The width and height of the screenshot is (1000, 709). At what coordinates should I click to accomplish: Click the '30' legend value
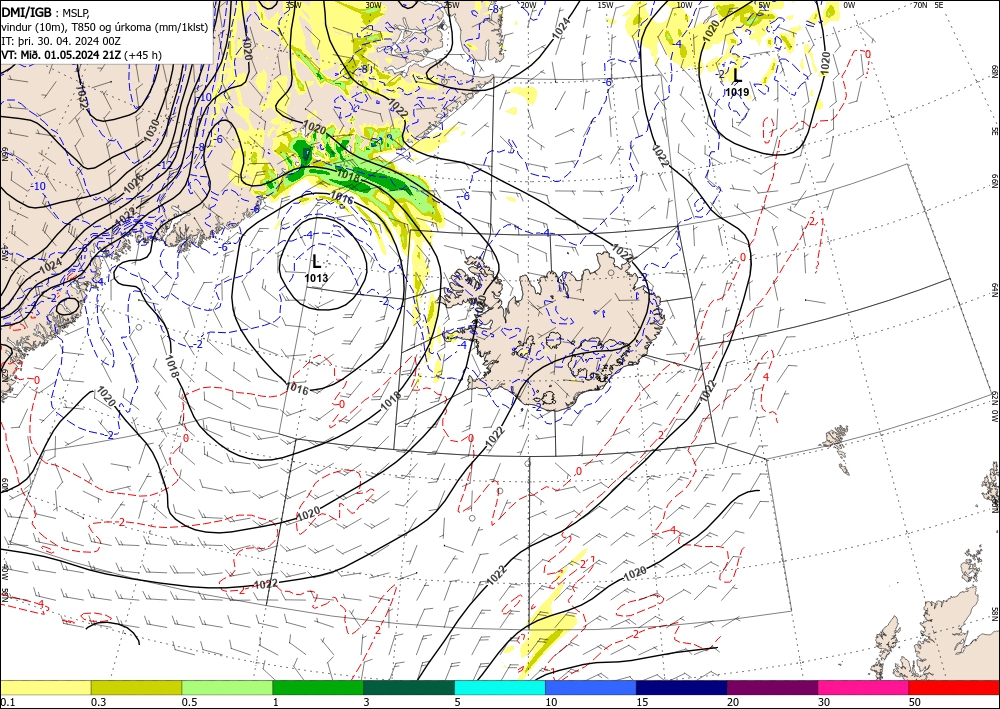coord(824,702)
